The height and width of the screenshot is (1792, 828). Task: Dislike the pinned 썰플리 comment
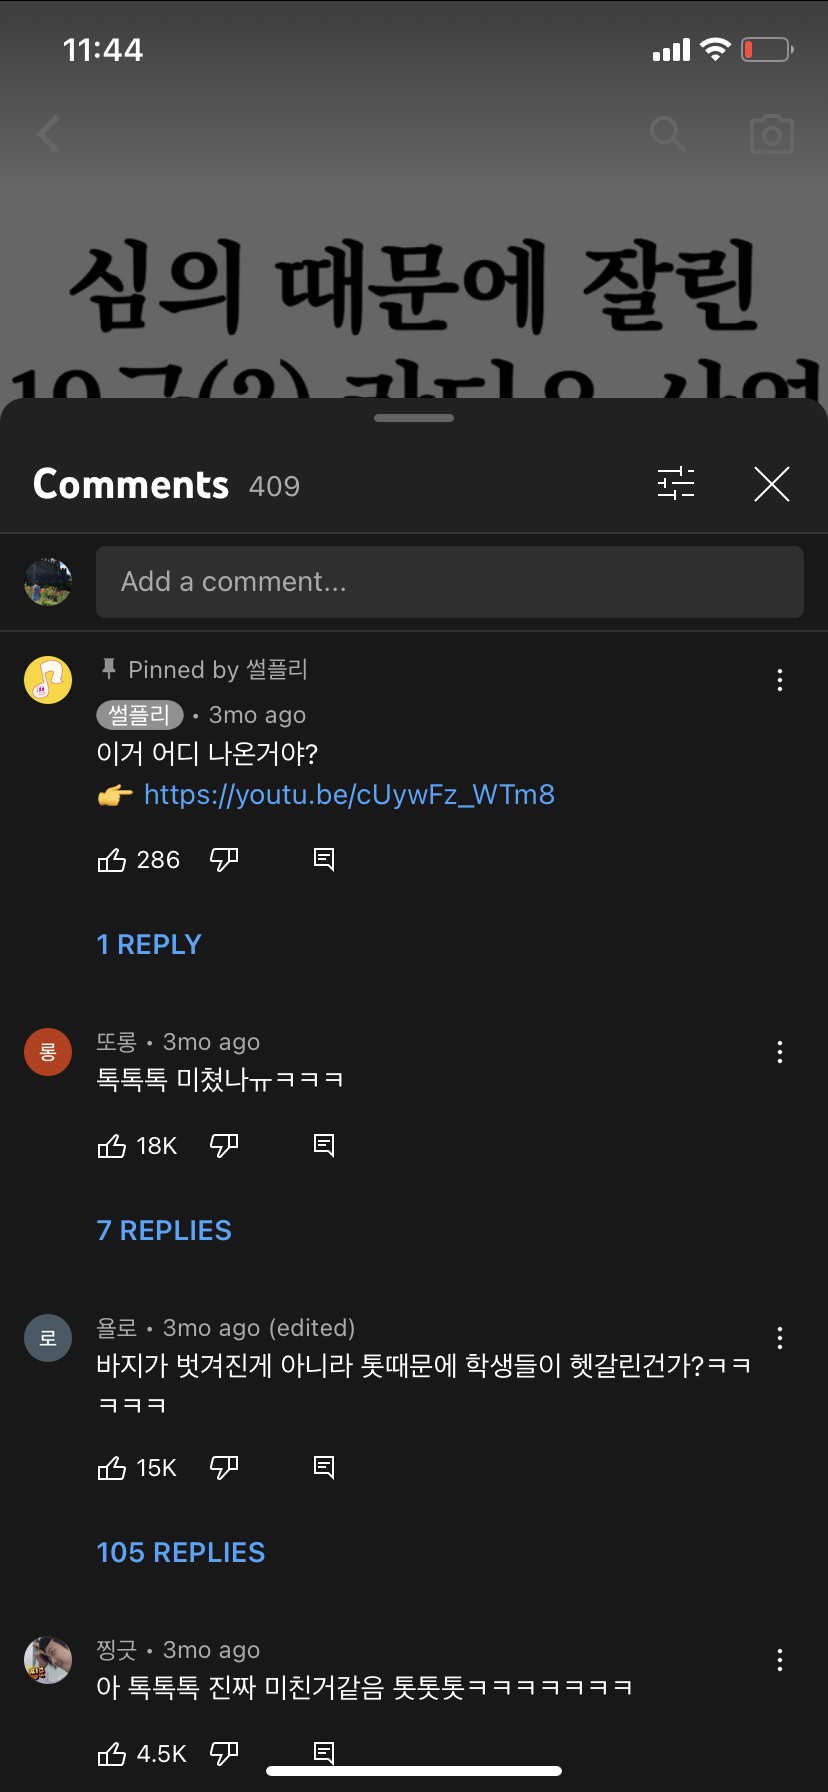pos(224,860)
